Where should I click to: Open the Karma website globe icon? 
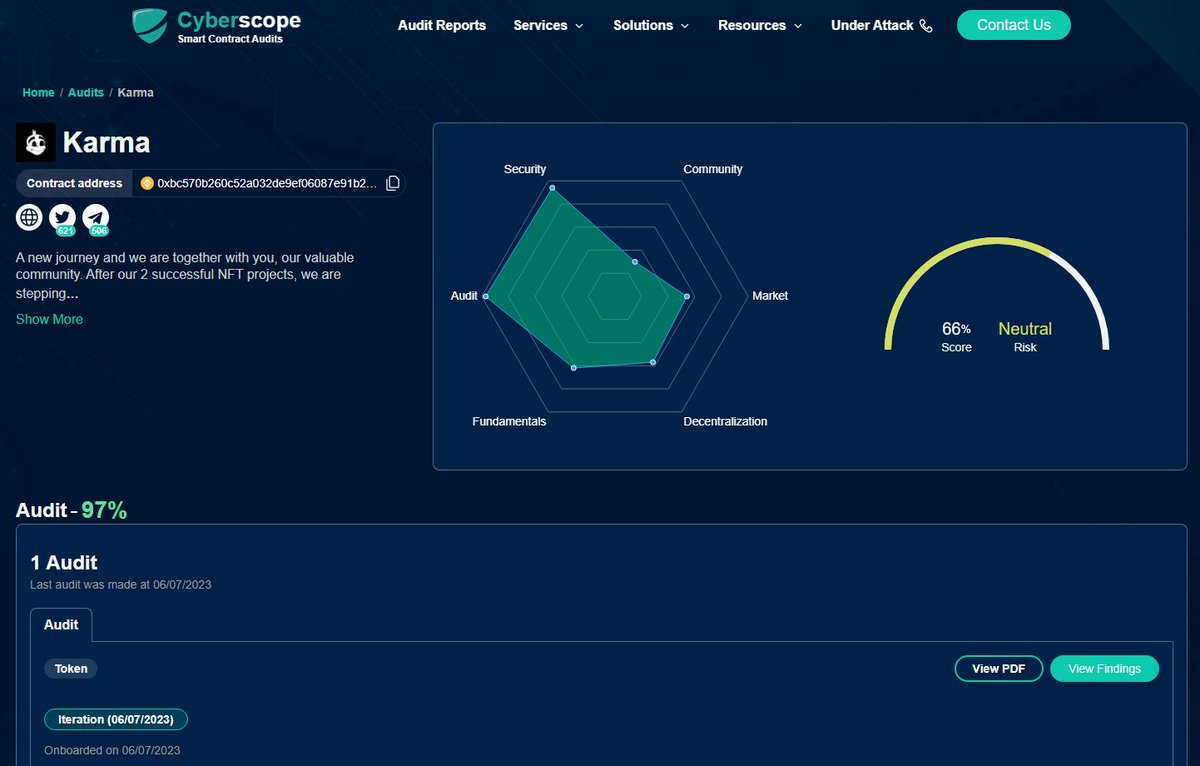[x=30, y=217]
